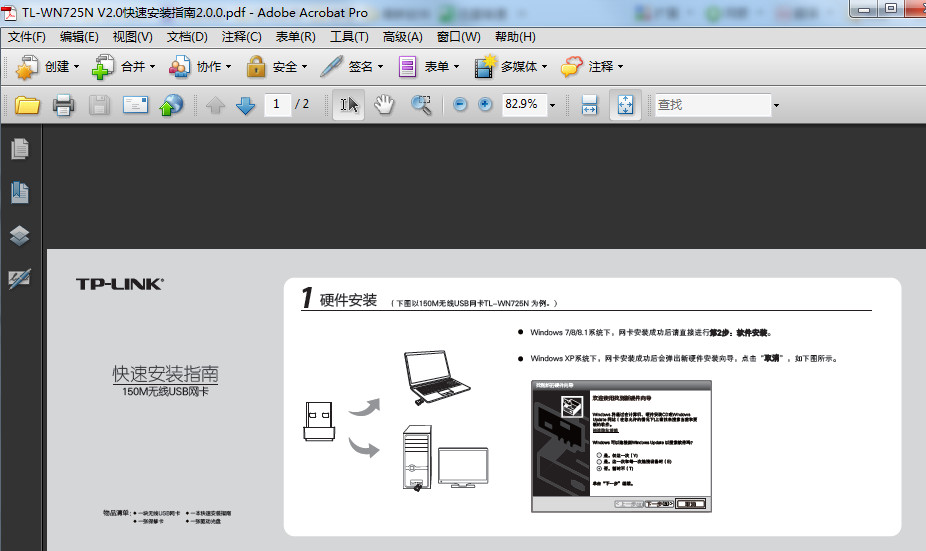Click the save floppy disk icon
The image size is (926, 551).
[99, 105]
